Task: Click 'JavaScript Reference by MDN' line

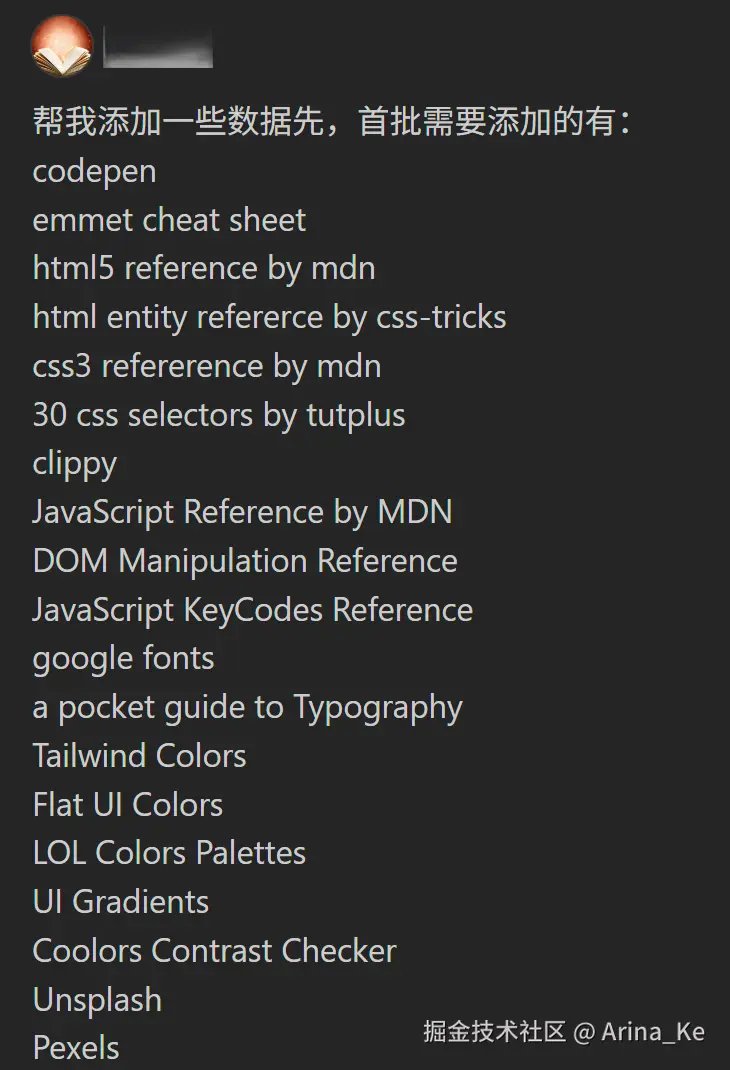Action: (x=242, y=512)
